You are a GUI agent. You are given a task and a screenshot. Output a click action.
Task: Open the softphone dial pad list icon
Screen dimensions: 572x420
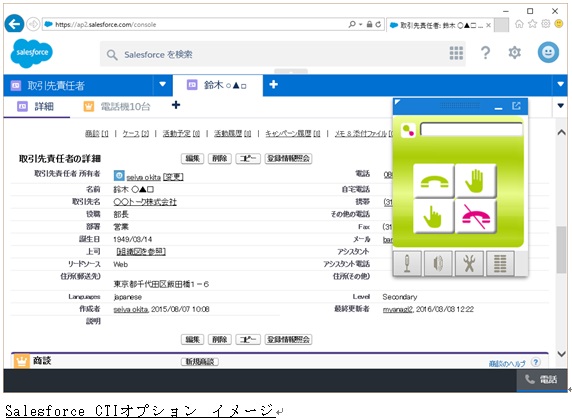point(500,263)
